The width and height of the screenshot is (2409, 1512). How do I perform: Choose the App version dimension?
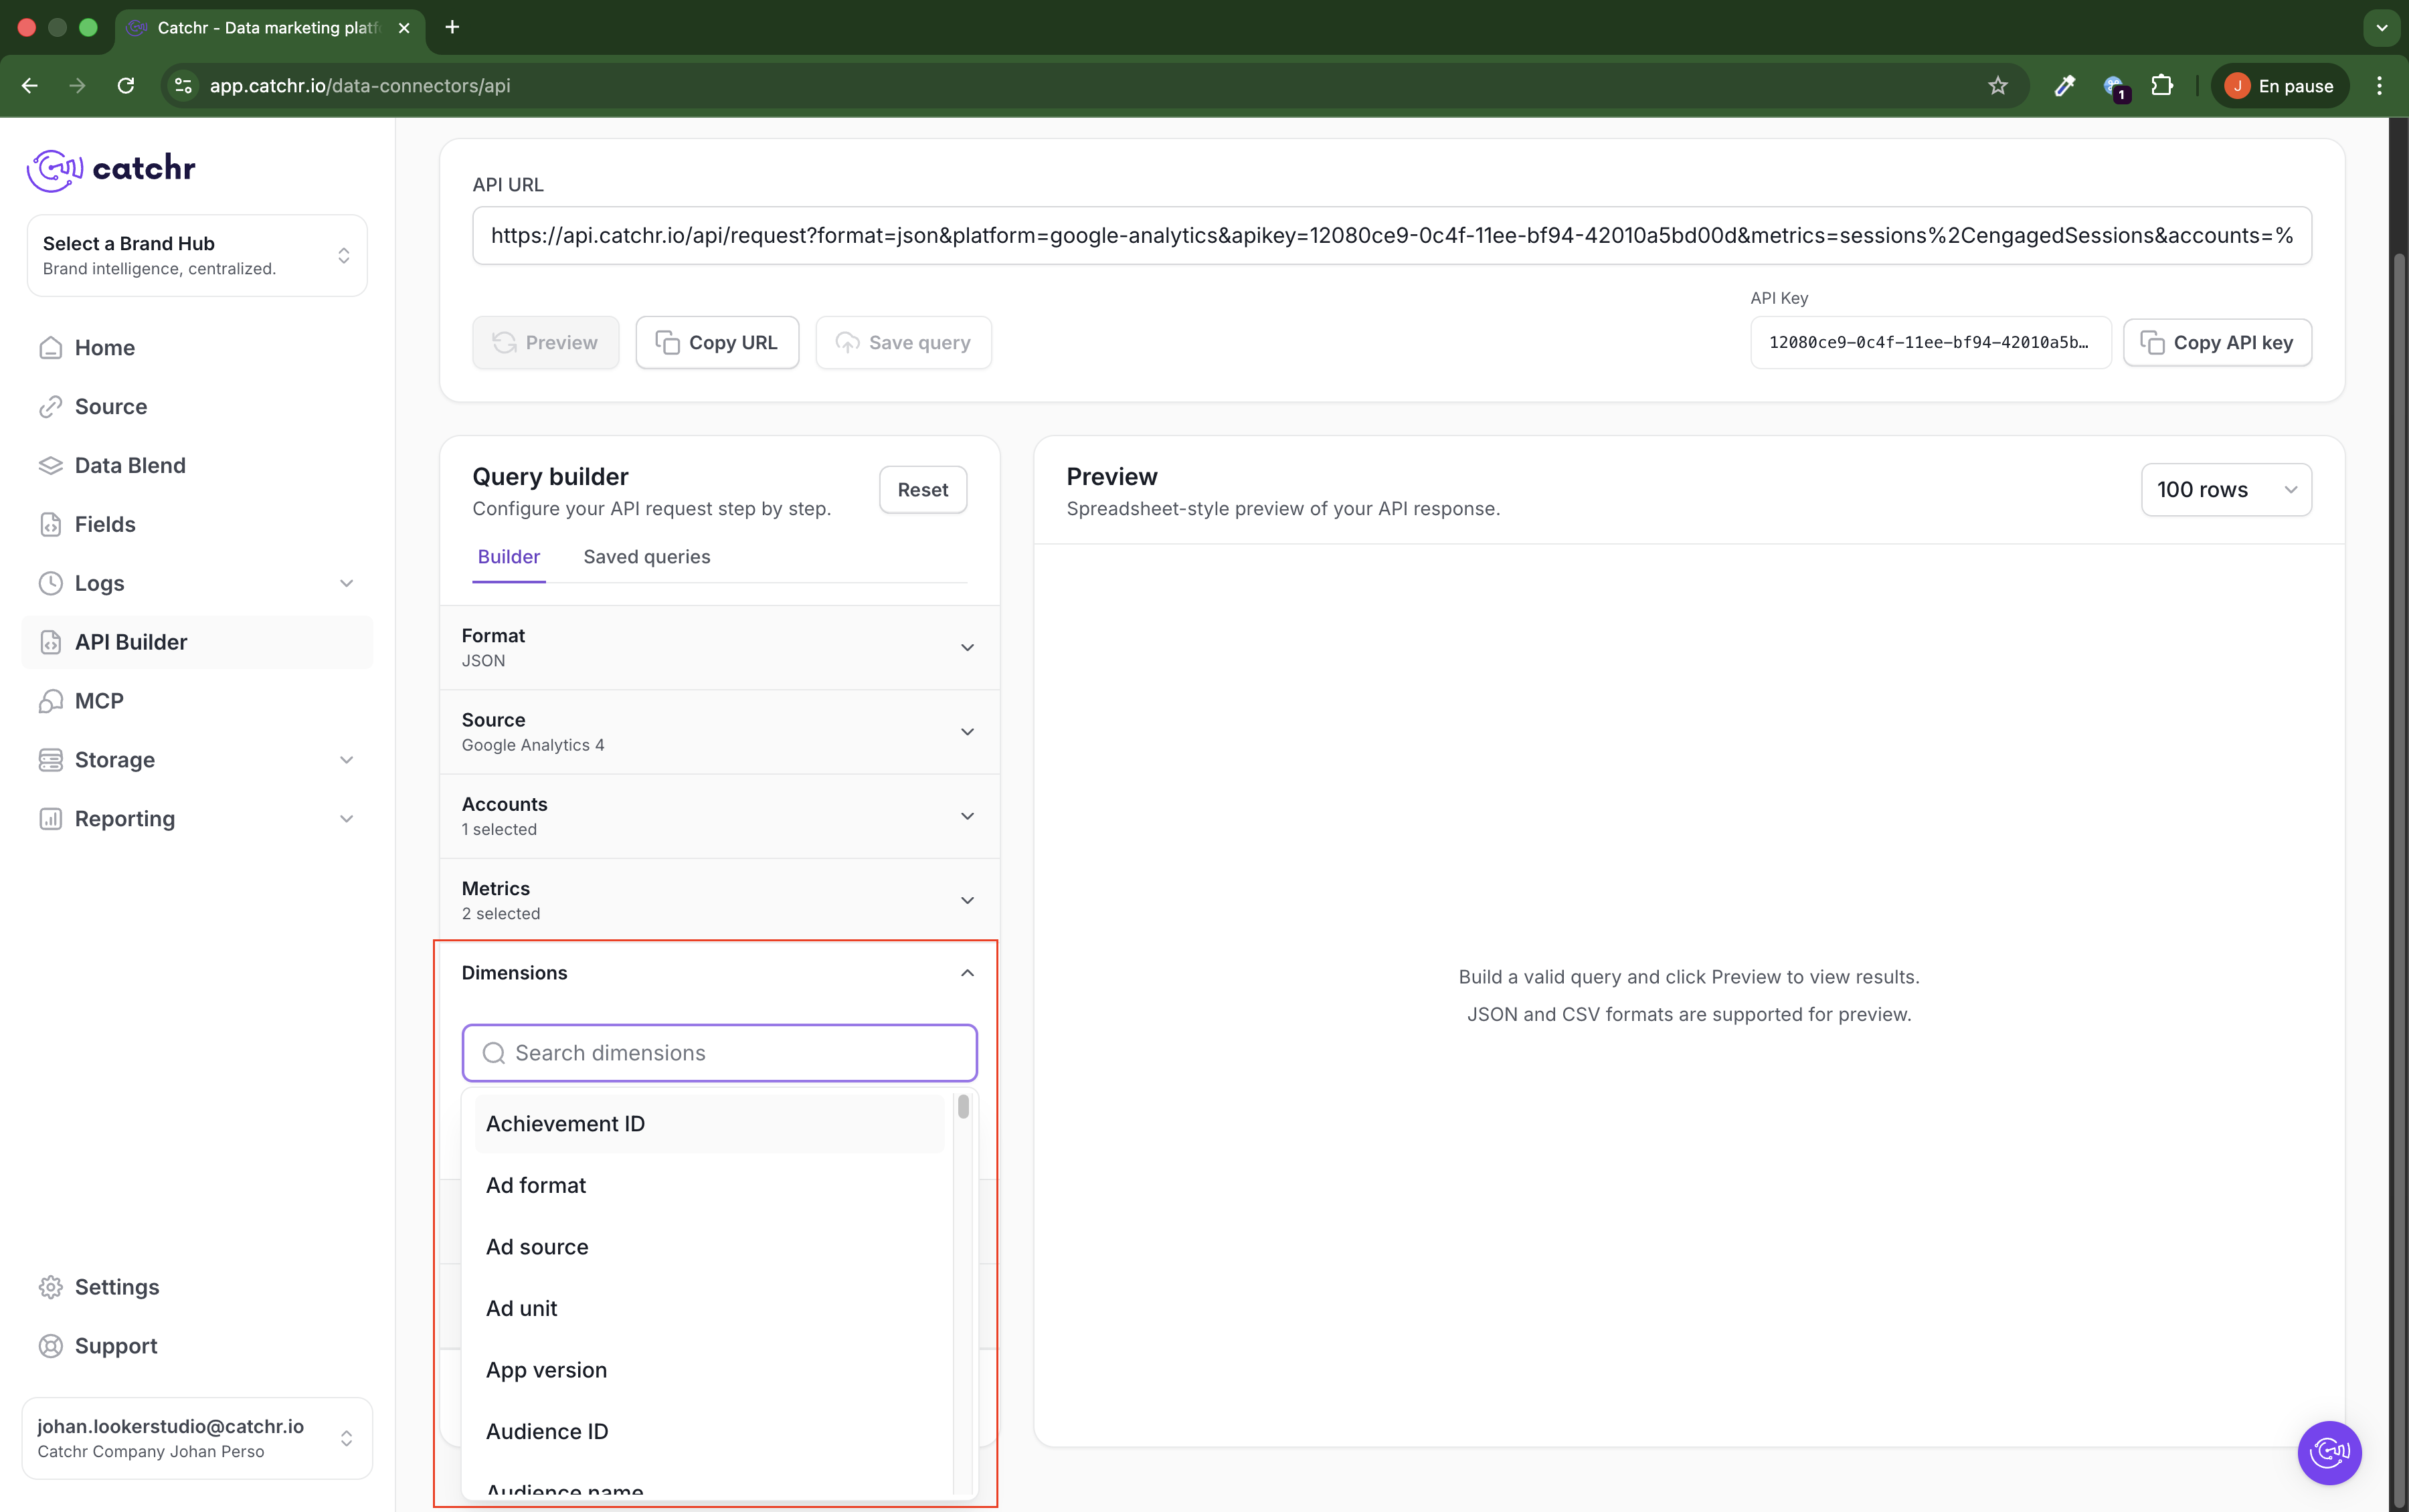(546, 1370)
